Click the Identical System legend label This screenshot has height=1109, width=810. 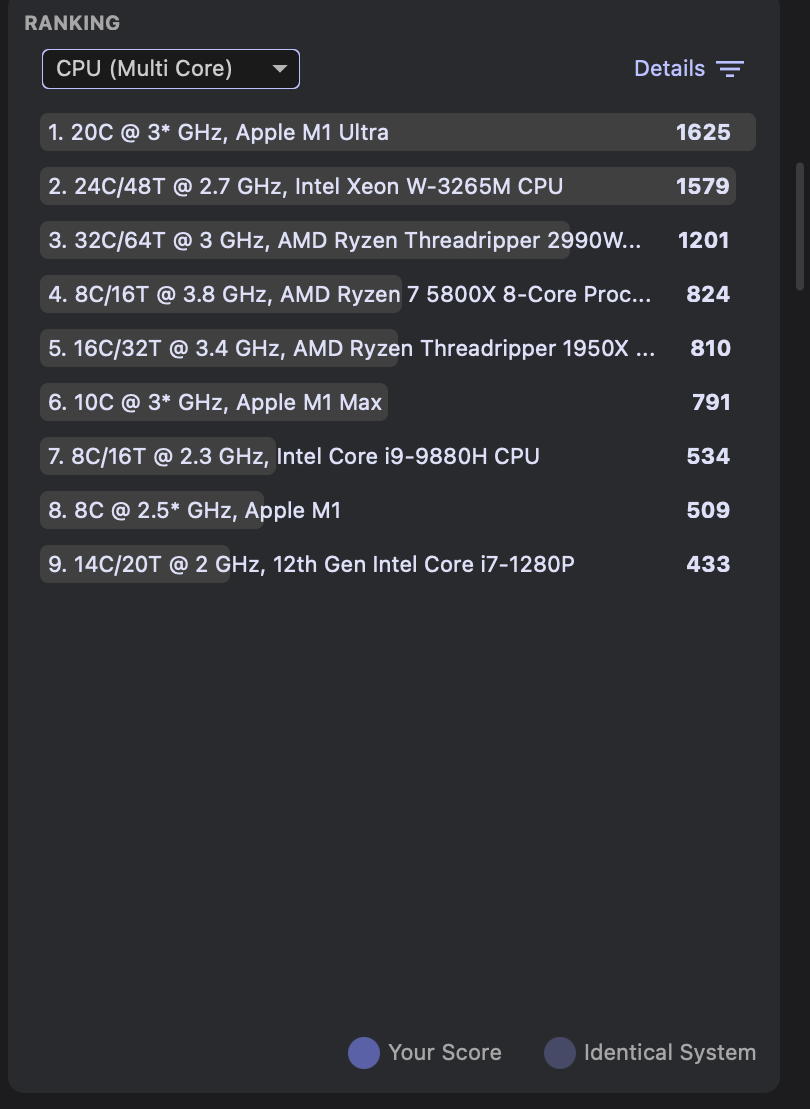click(x=670, y=1053)
